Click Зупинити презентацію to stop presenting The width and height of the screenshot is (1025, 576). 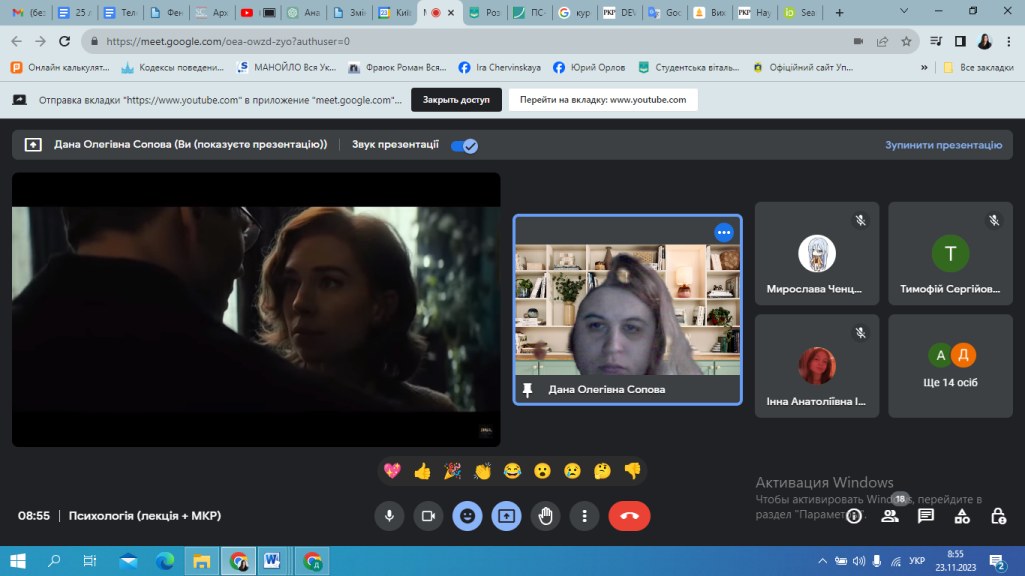(x=943, y=145)
